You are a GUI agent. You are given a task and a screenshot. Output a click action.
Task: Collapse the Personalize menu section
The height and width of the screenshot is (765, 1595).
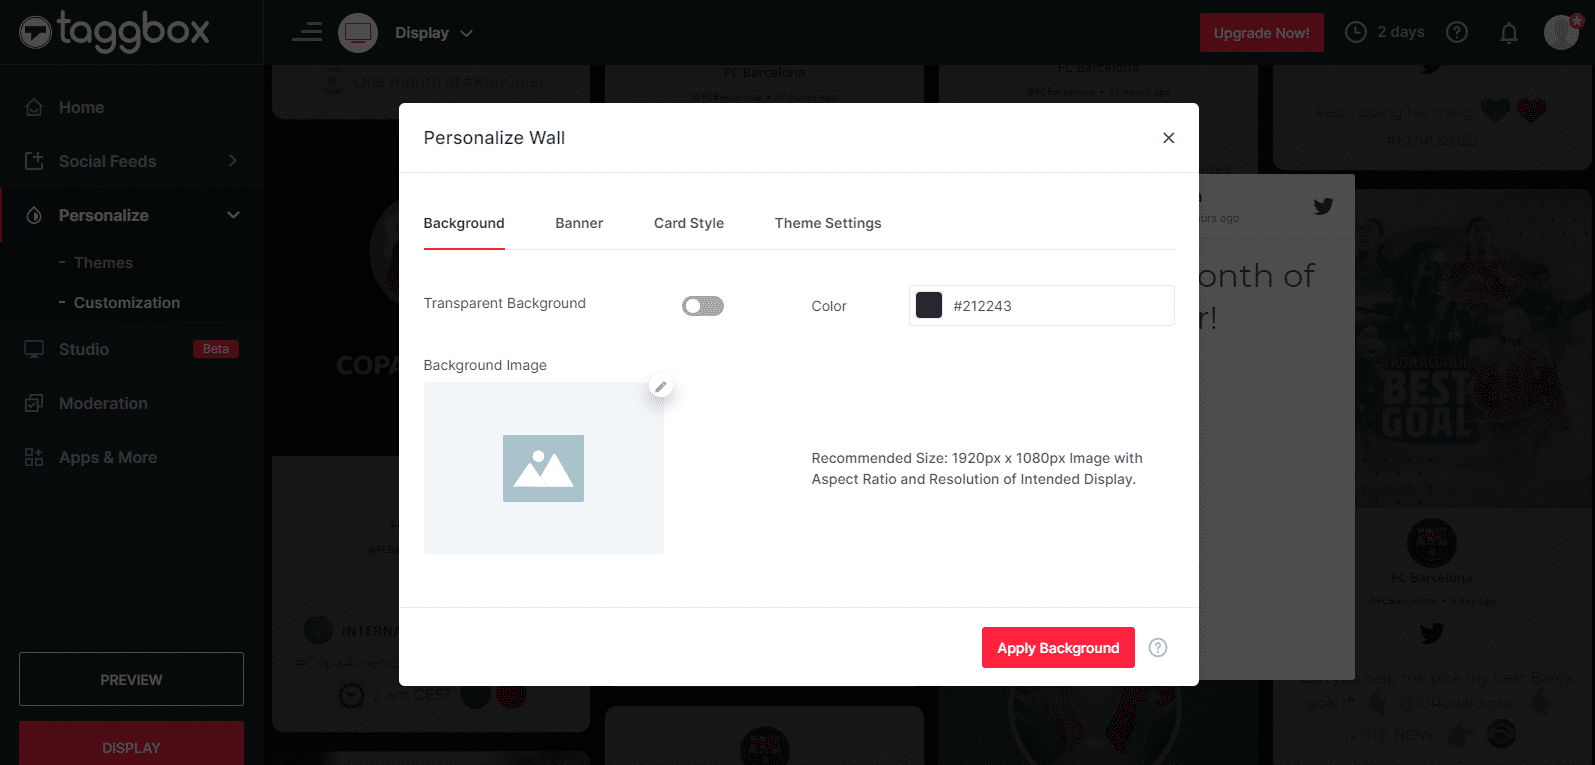pos(233,215)
